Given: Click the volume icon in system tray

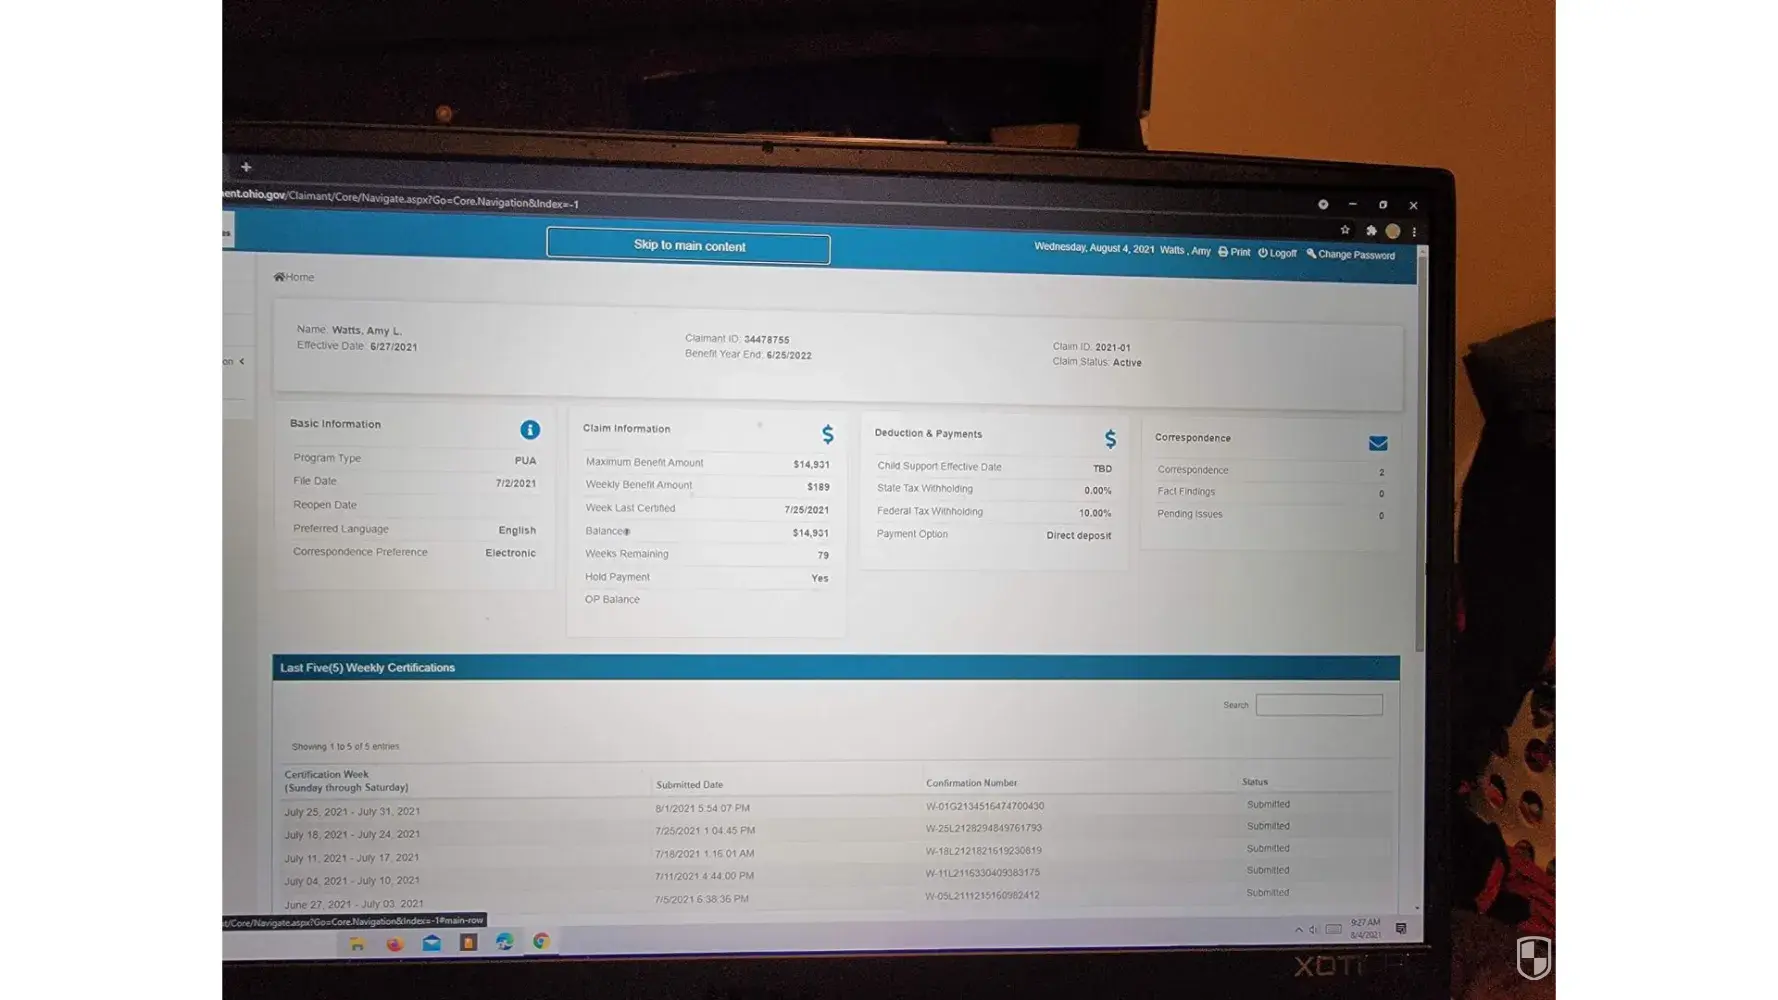Looking at the screenshot, I should 1314,930.
